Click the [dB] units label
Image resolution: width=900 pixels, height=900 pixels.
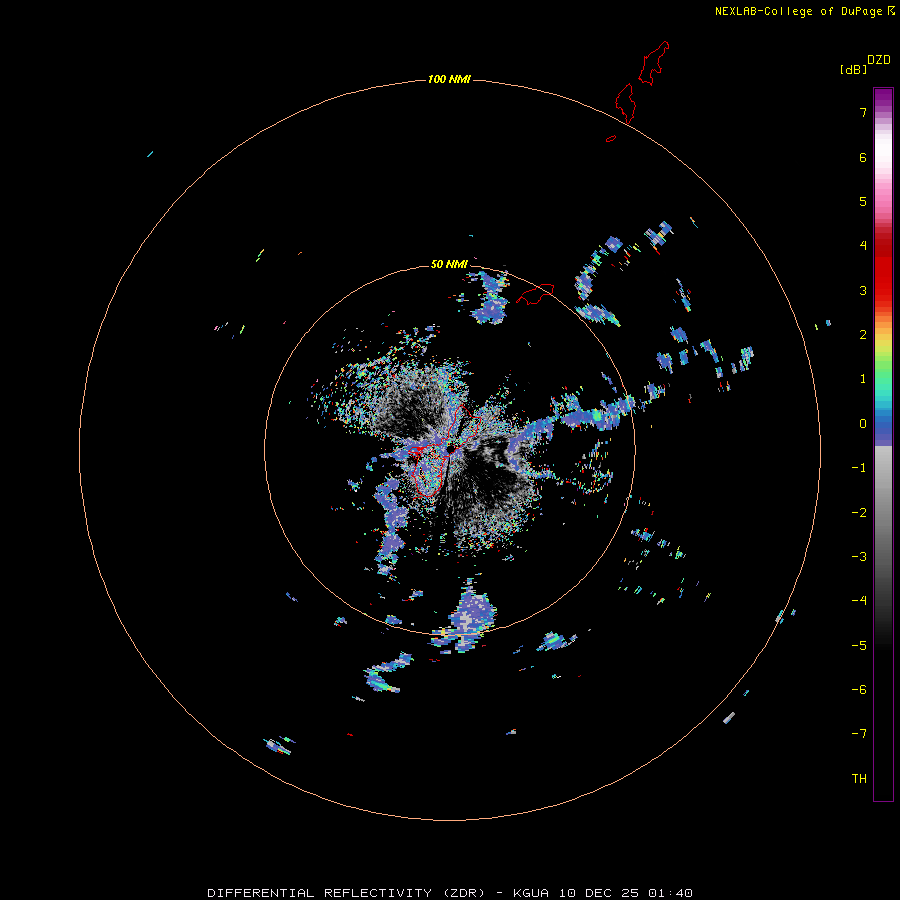(853, 70)
